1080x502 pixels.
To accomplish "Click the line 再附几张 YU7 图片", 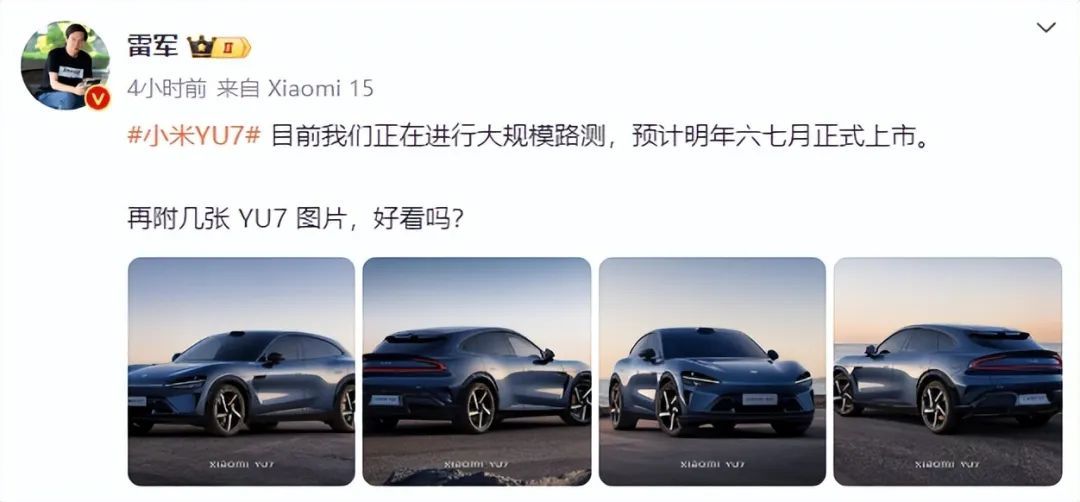I will 296,220.
